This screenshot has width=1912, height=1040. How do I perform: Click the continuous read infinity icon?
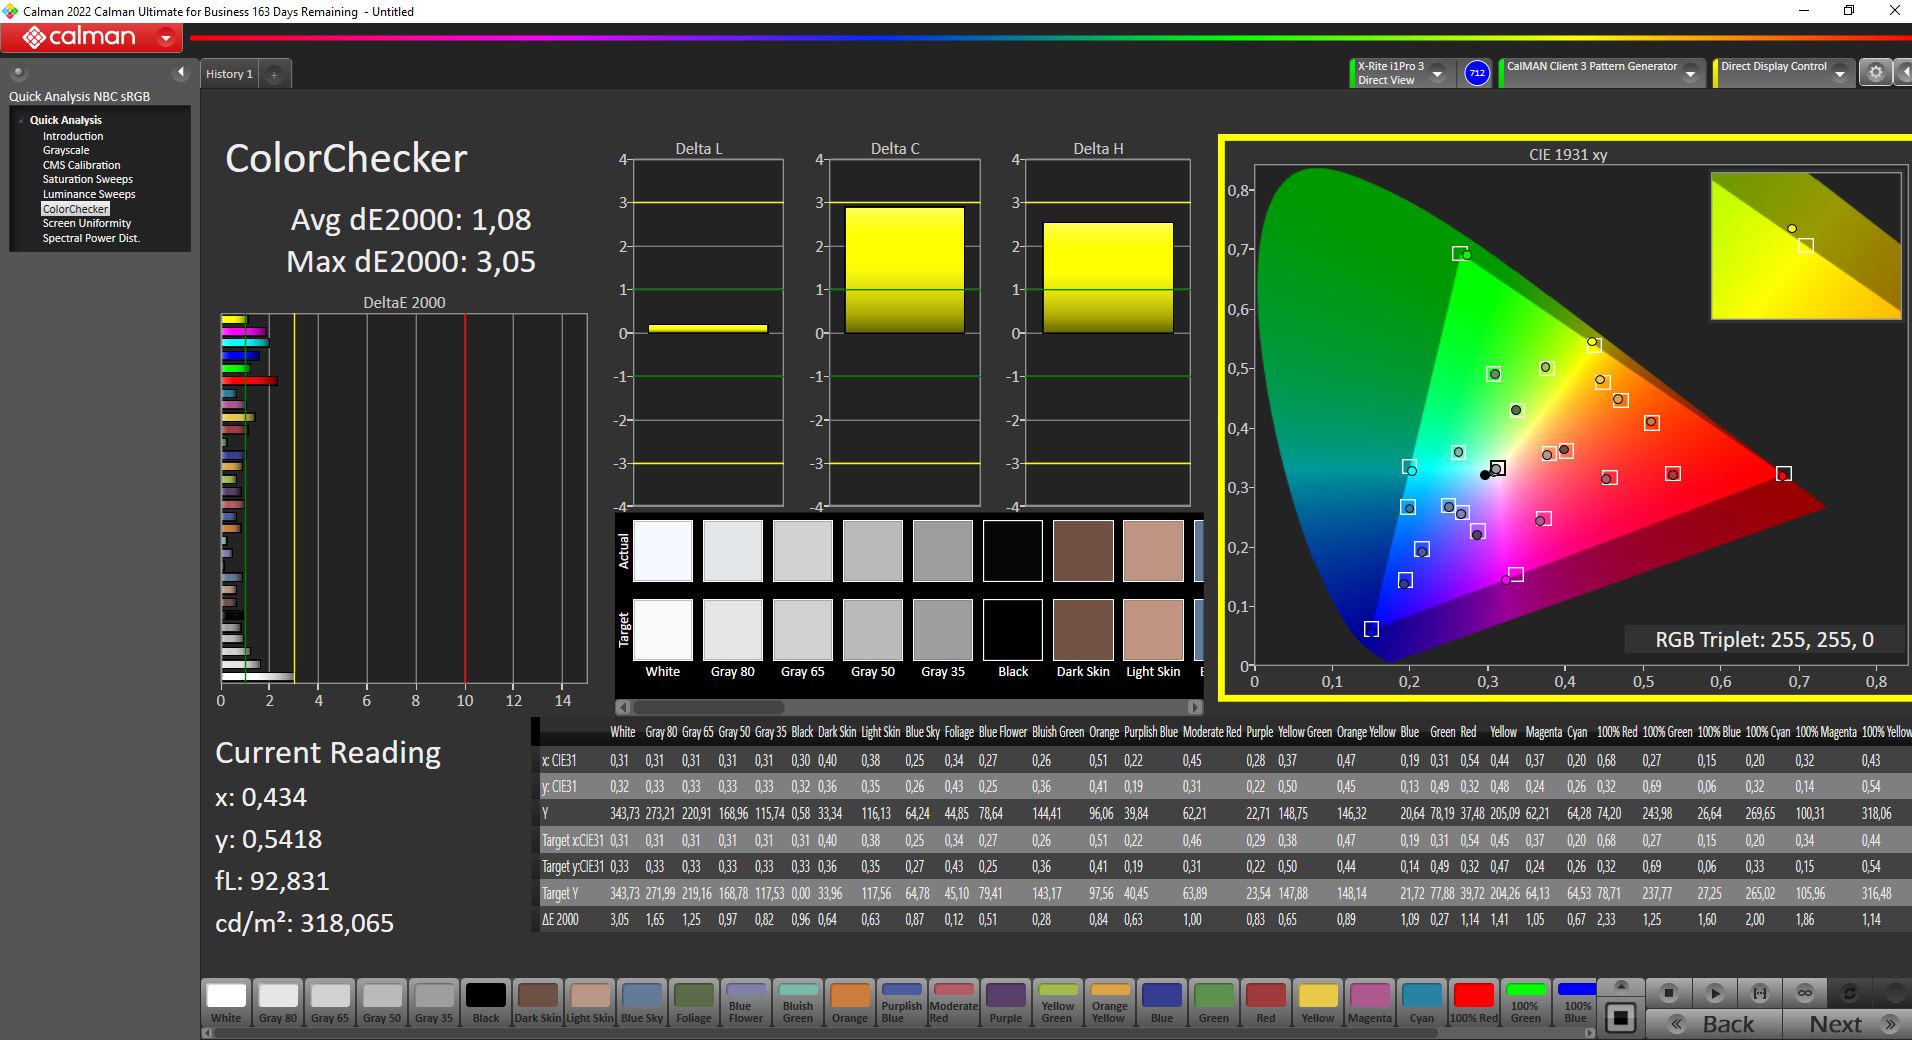1805,993
